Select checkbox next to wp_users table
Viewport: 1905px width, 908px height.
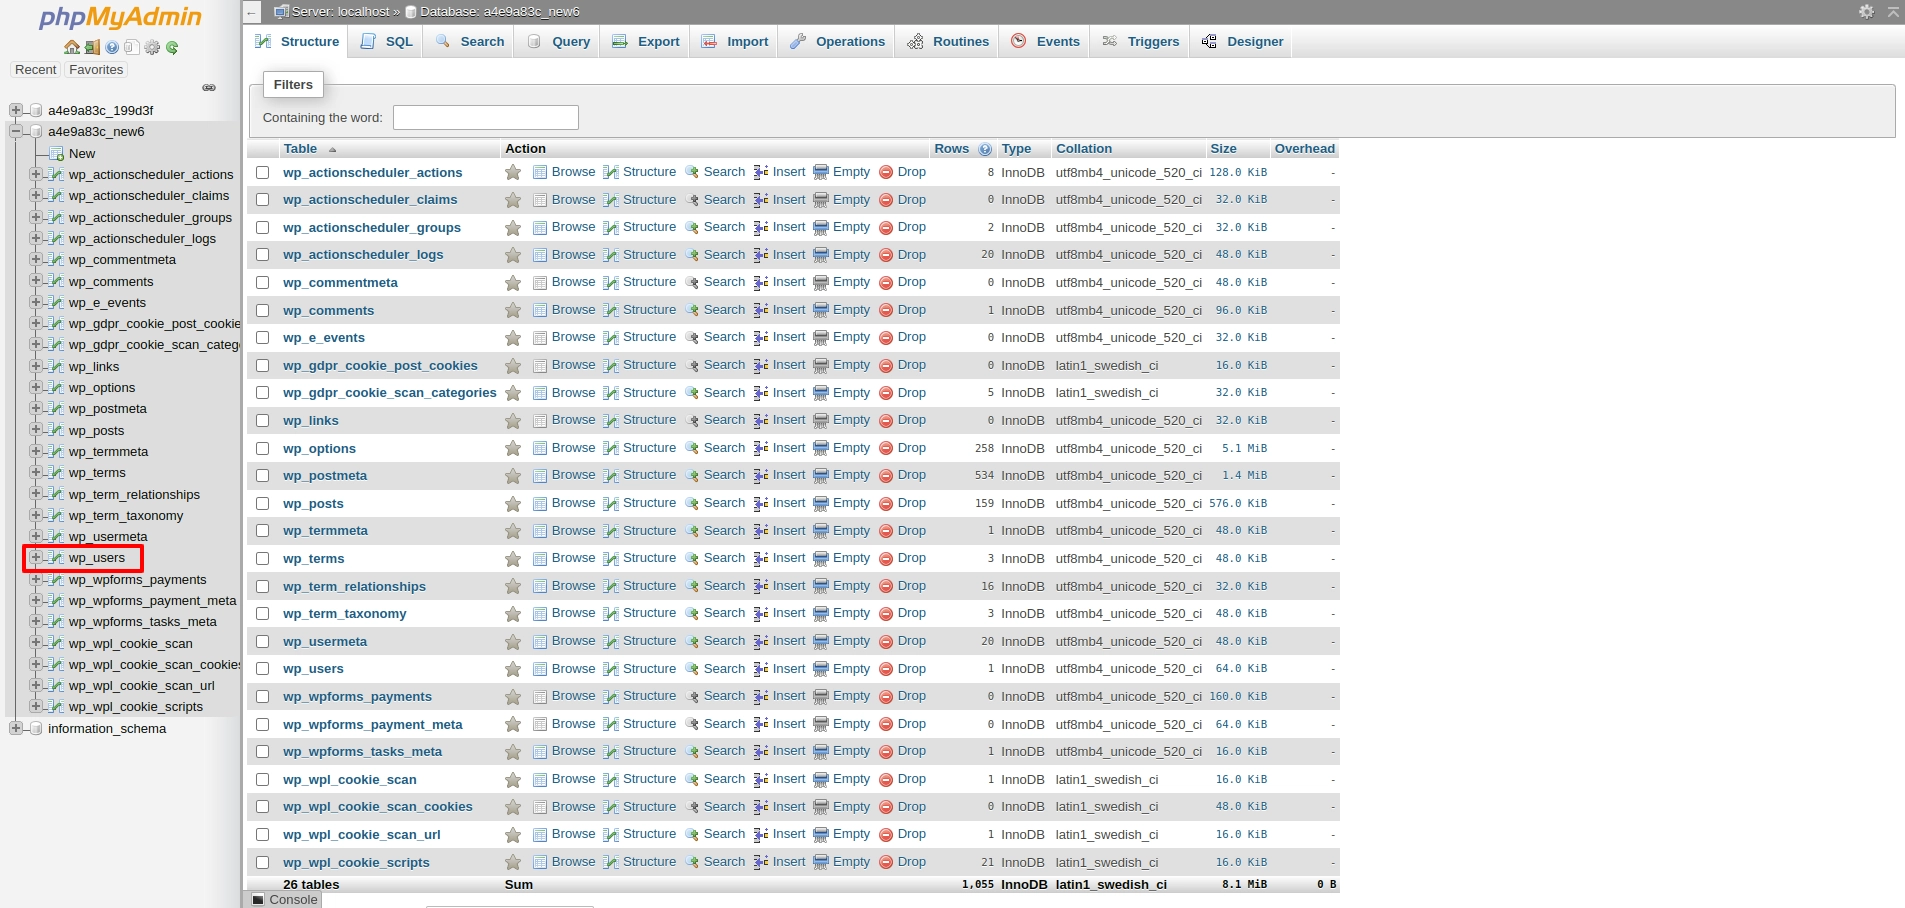(x=263, y=669)
